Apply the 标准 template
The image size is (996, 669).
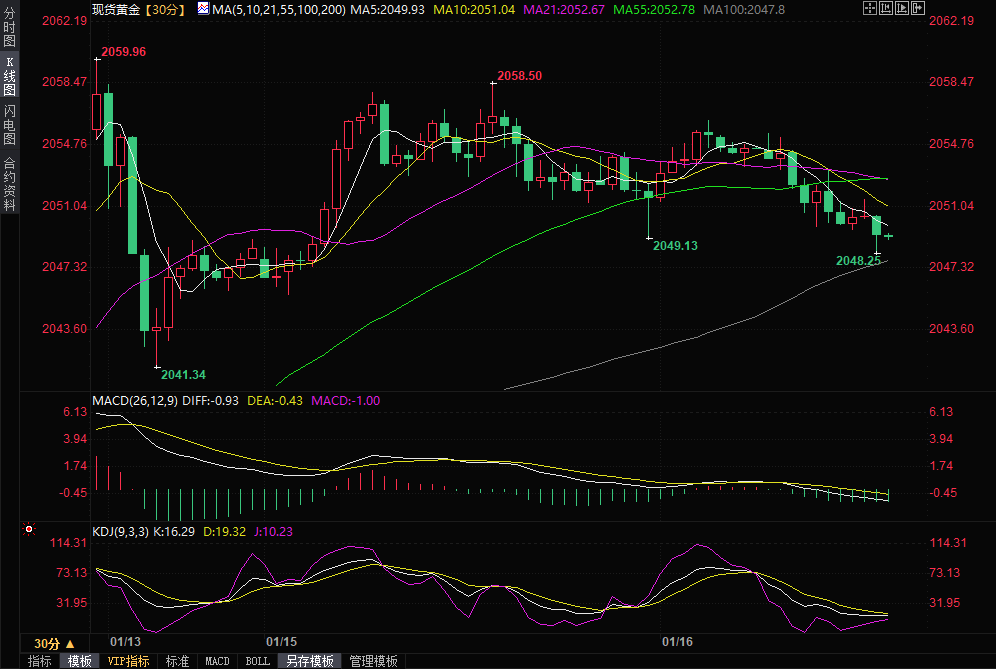178,661
